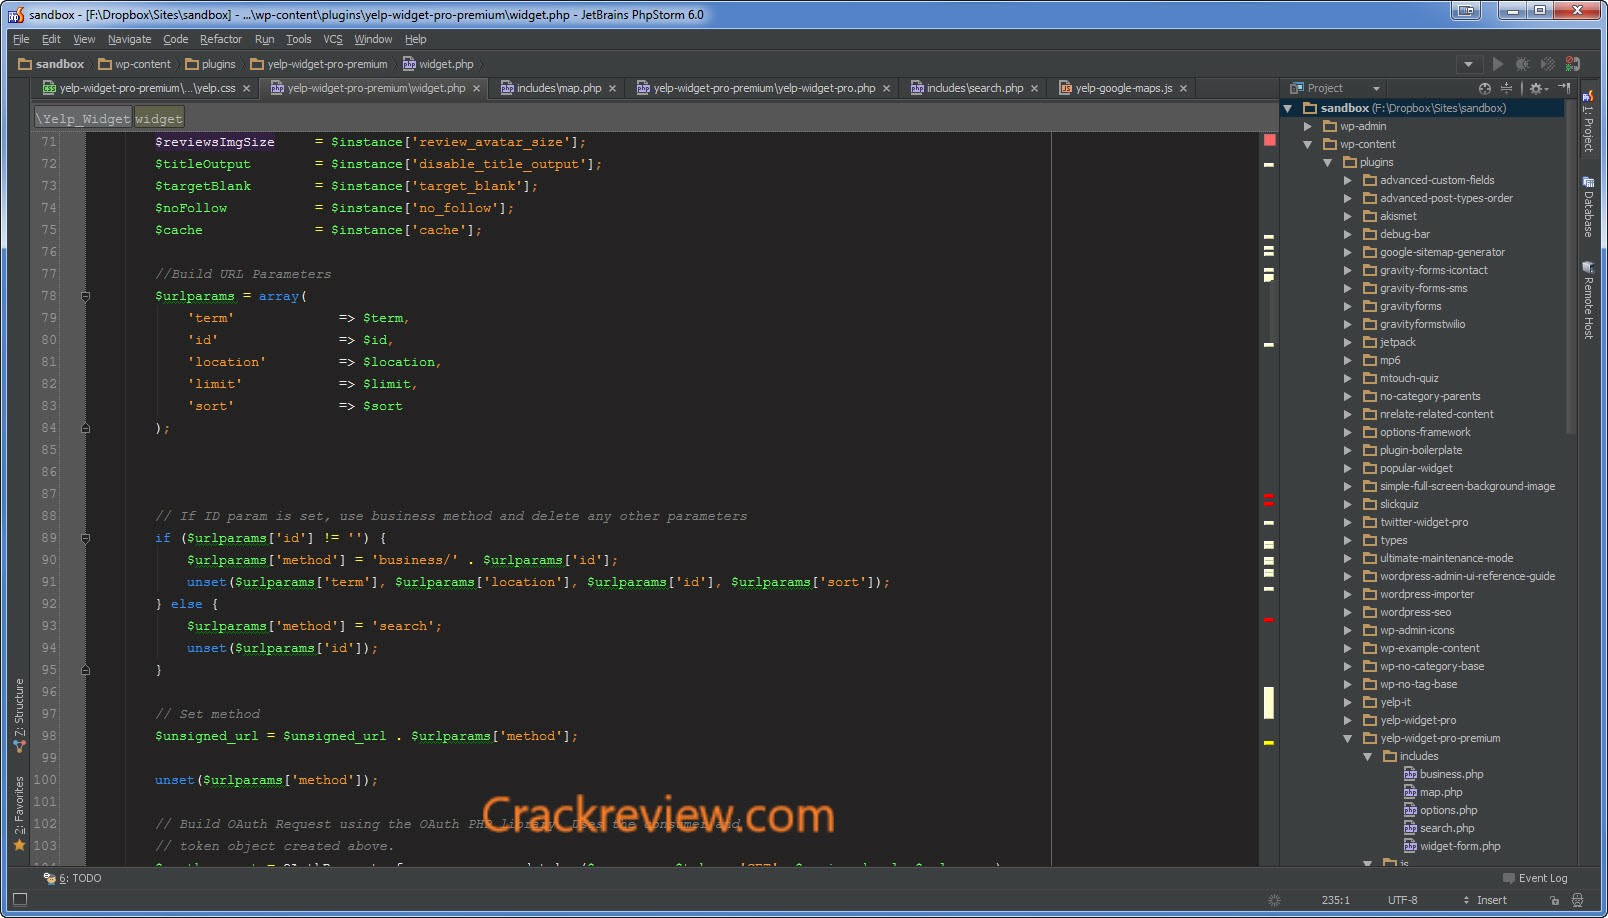Open the Tools menu
The height and width of the screenshot is (918, 1608).
click(299, 39)
